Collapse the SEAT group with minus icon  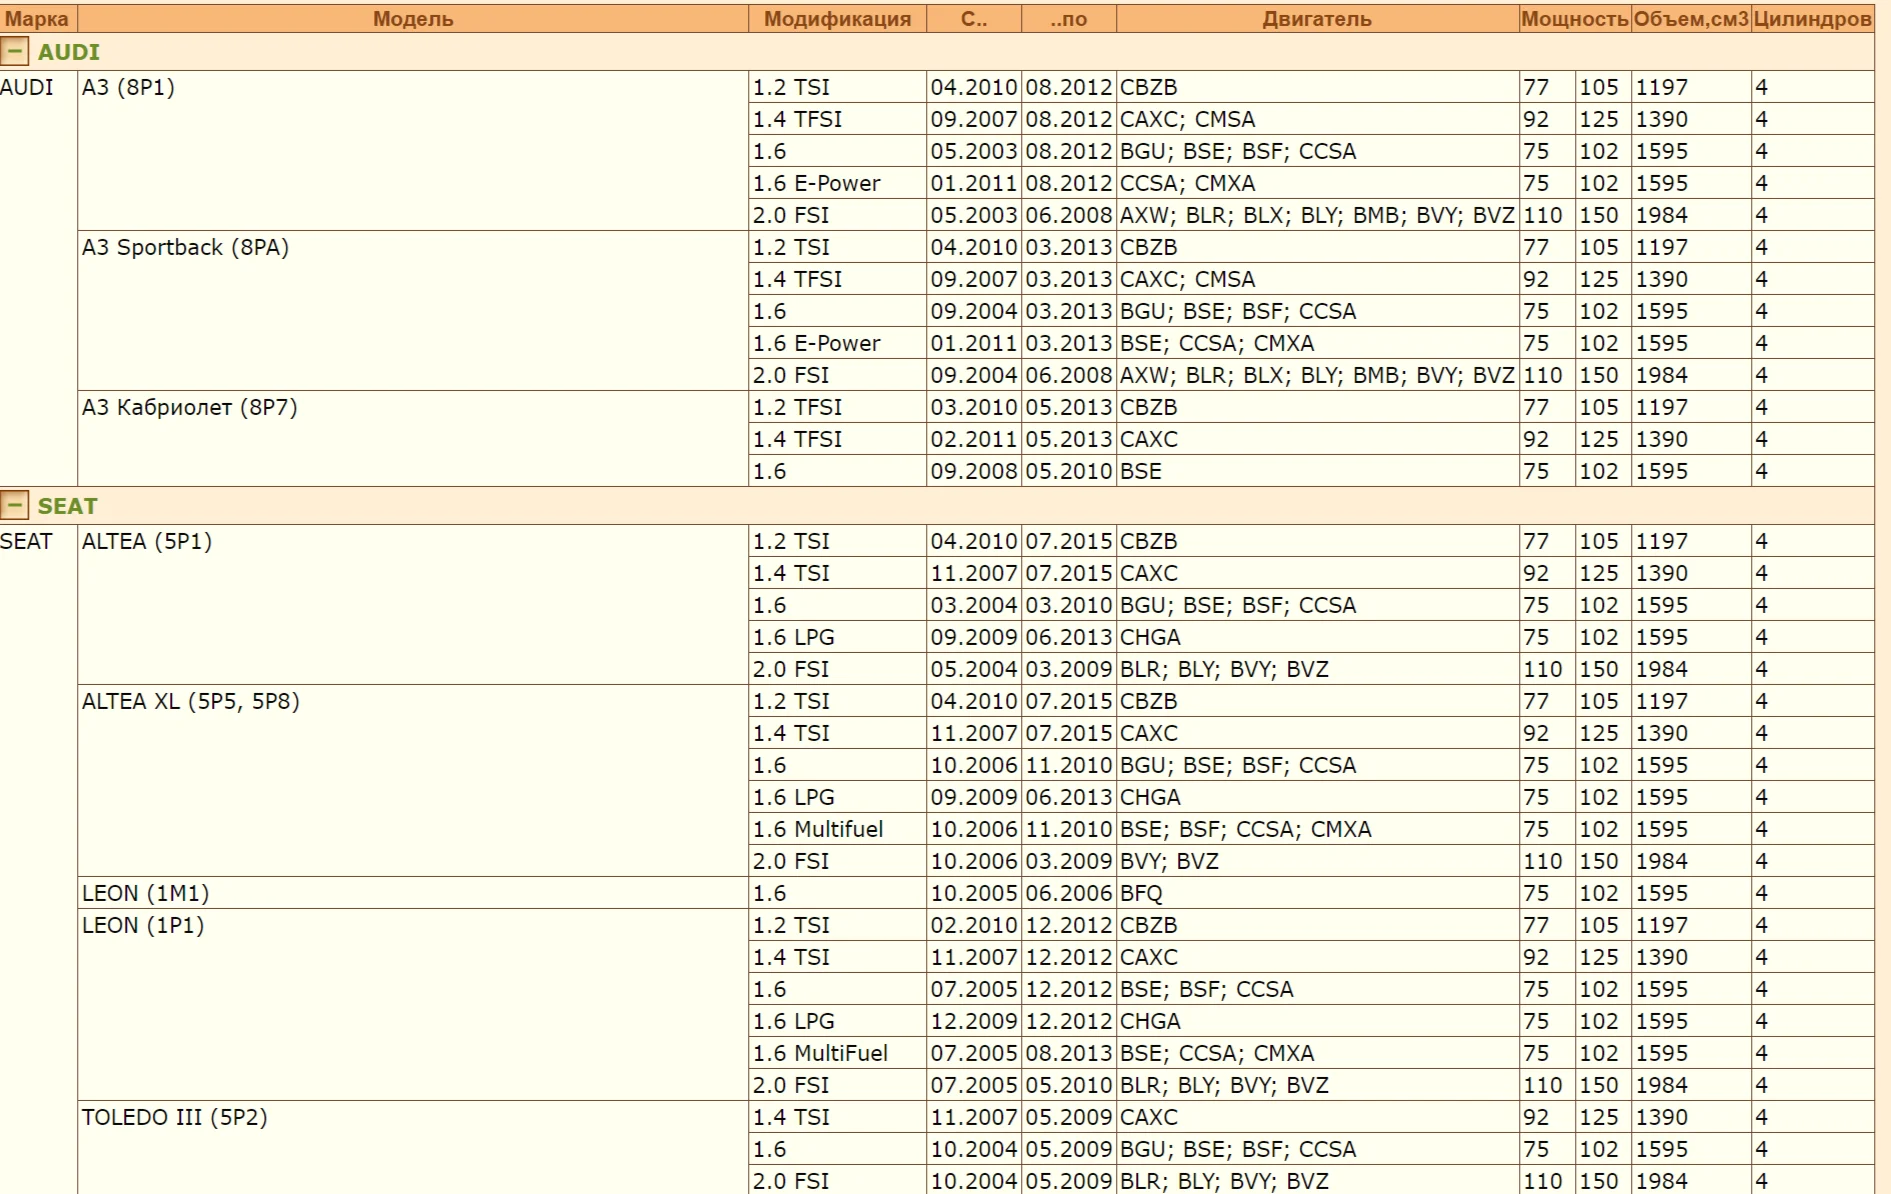[x=14, y=505]
